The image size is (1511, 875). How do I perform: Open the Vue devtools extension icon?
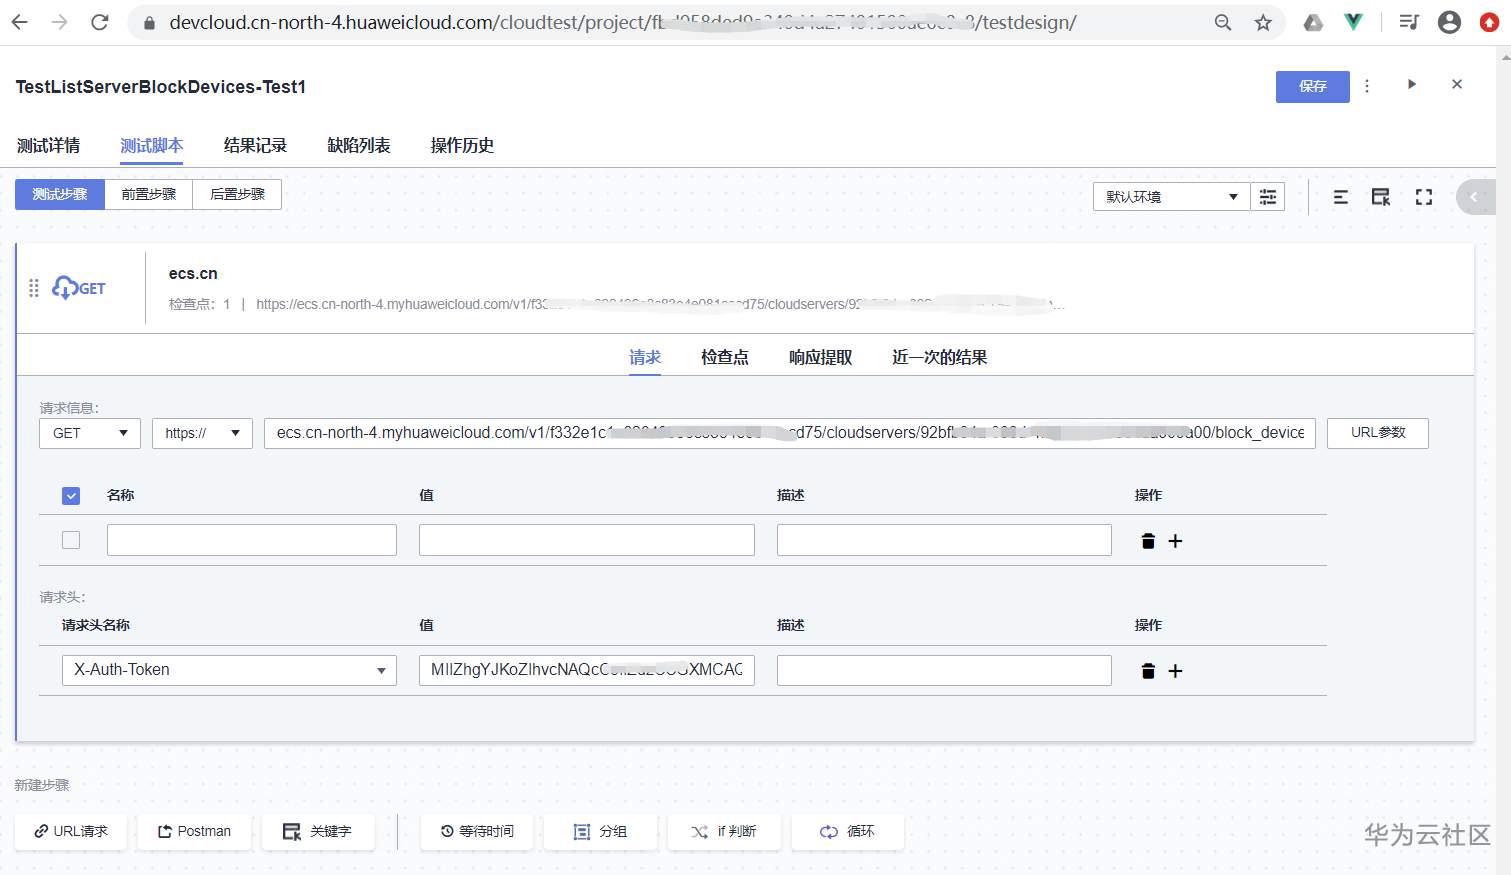pyautogui.click(x=1354, y=22)
